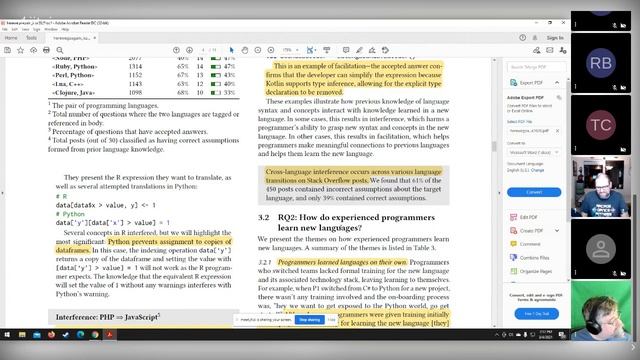Viewport: 640px width, 360px height.
Task: Collapse the right tools pane arrow
Action: [x=499, y=193]
